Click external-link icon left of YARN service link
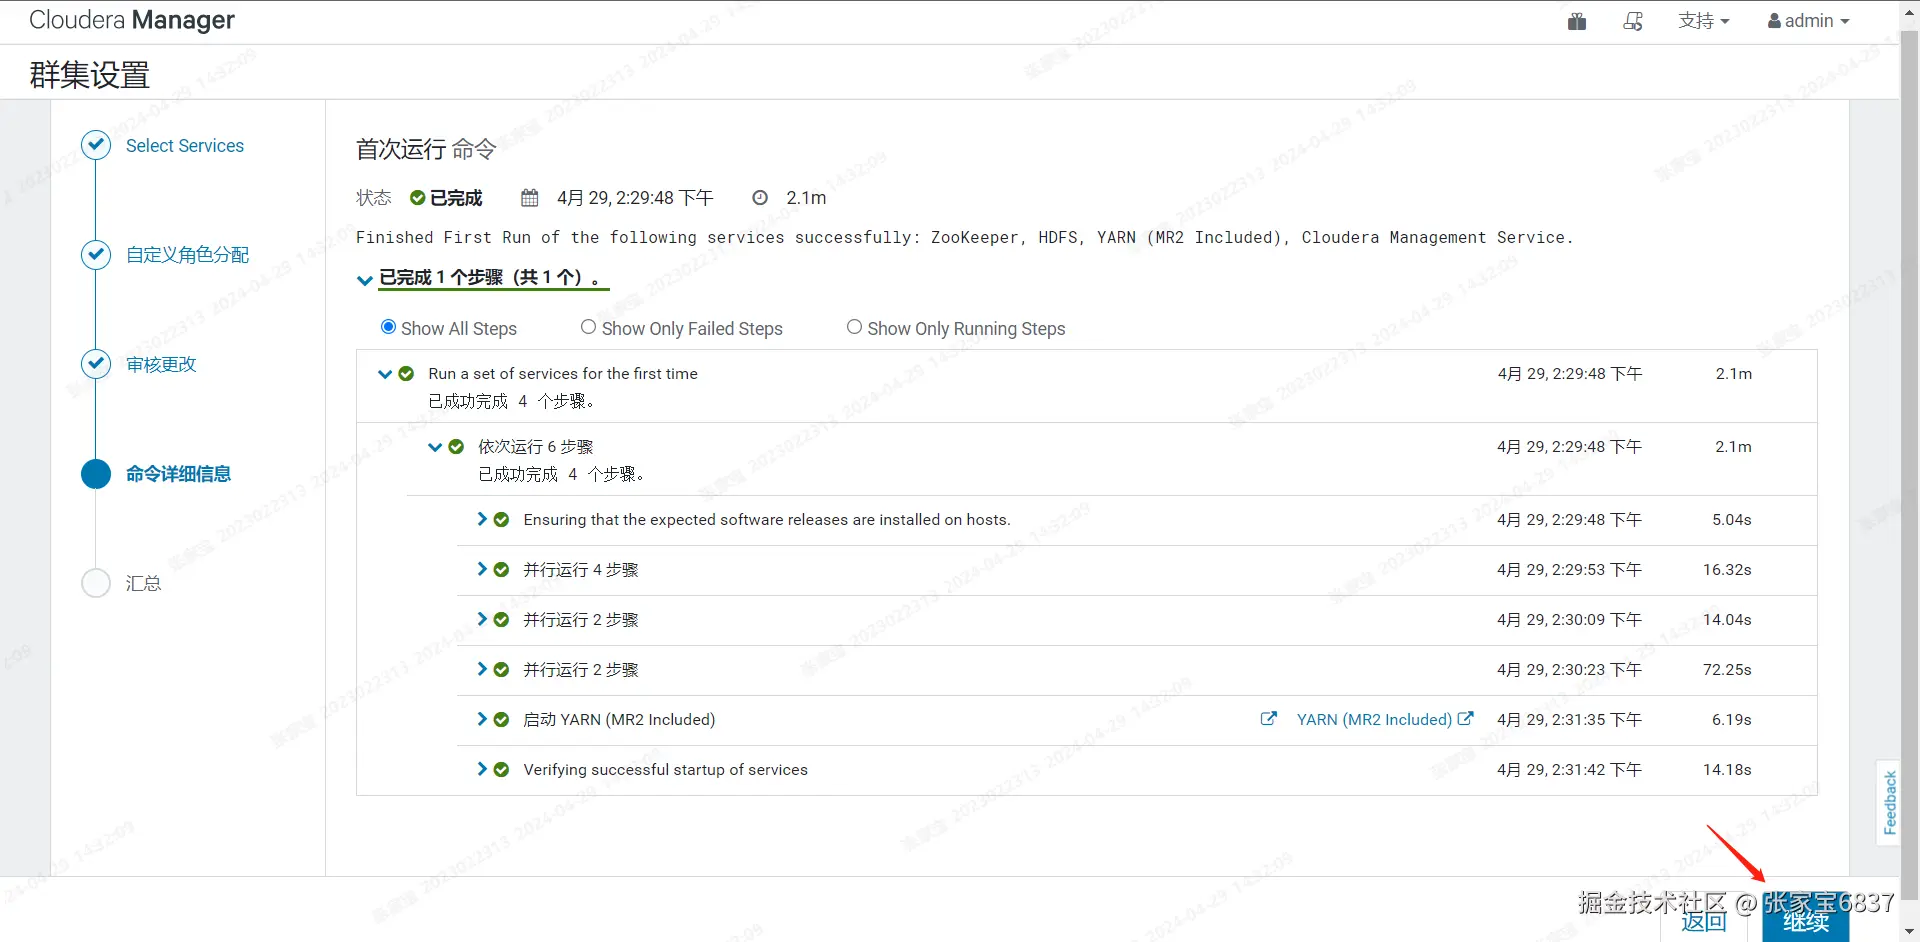This screenshot has width=1920, height=942. coord(1269,719)
